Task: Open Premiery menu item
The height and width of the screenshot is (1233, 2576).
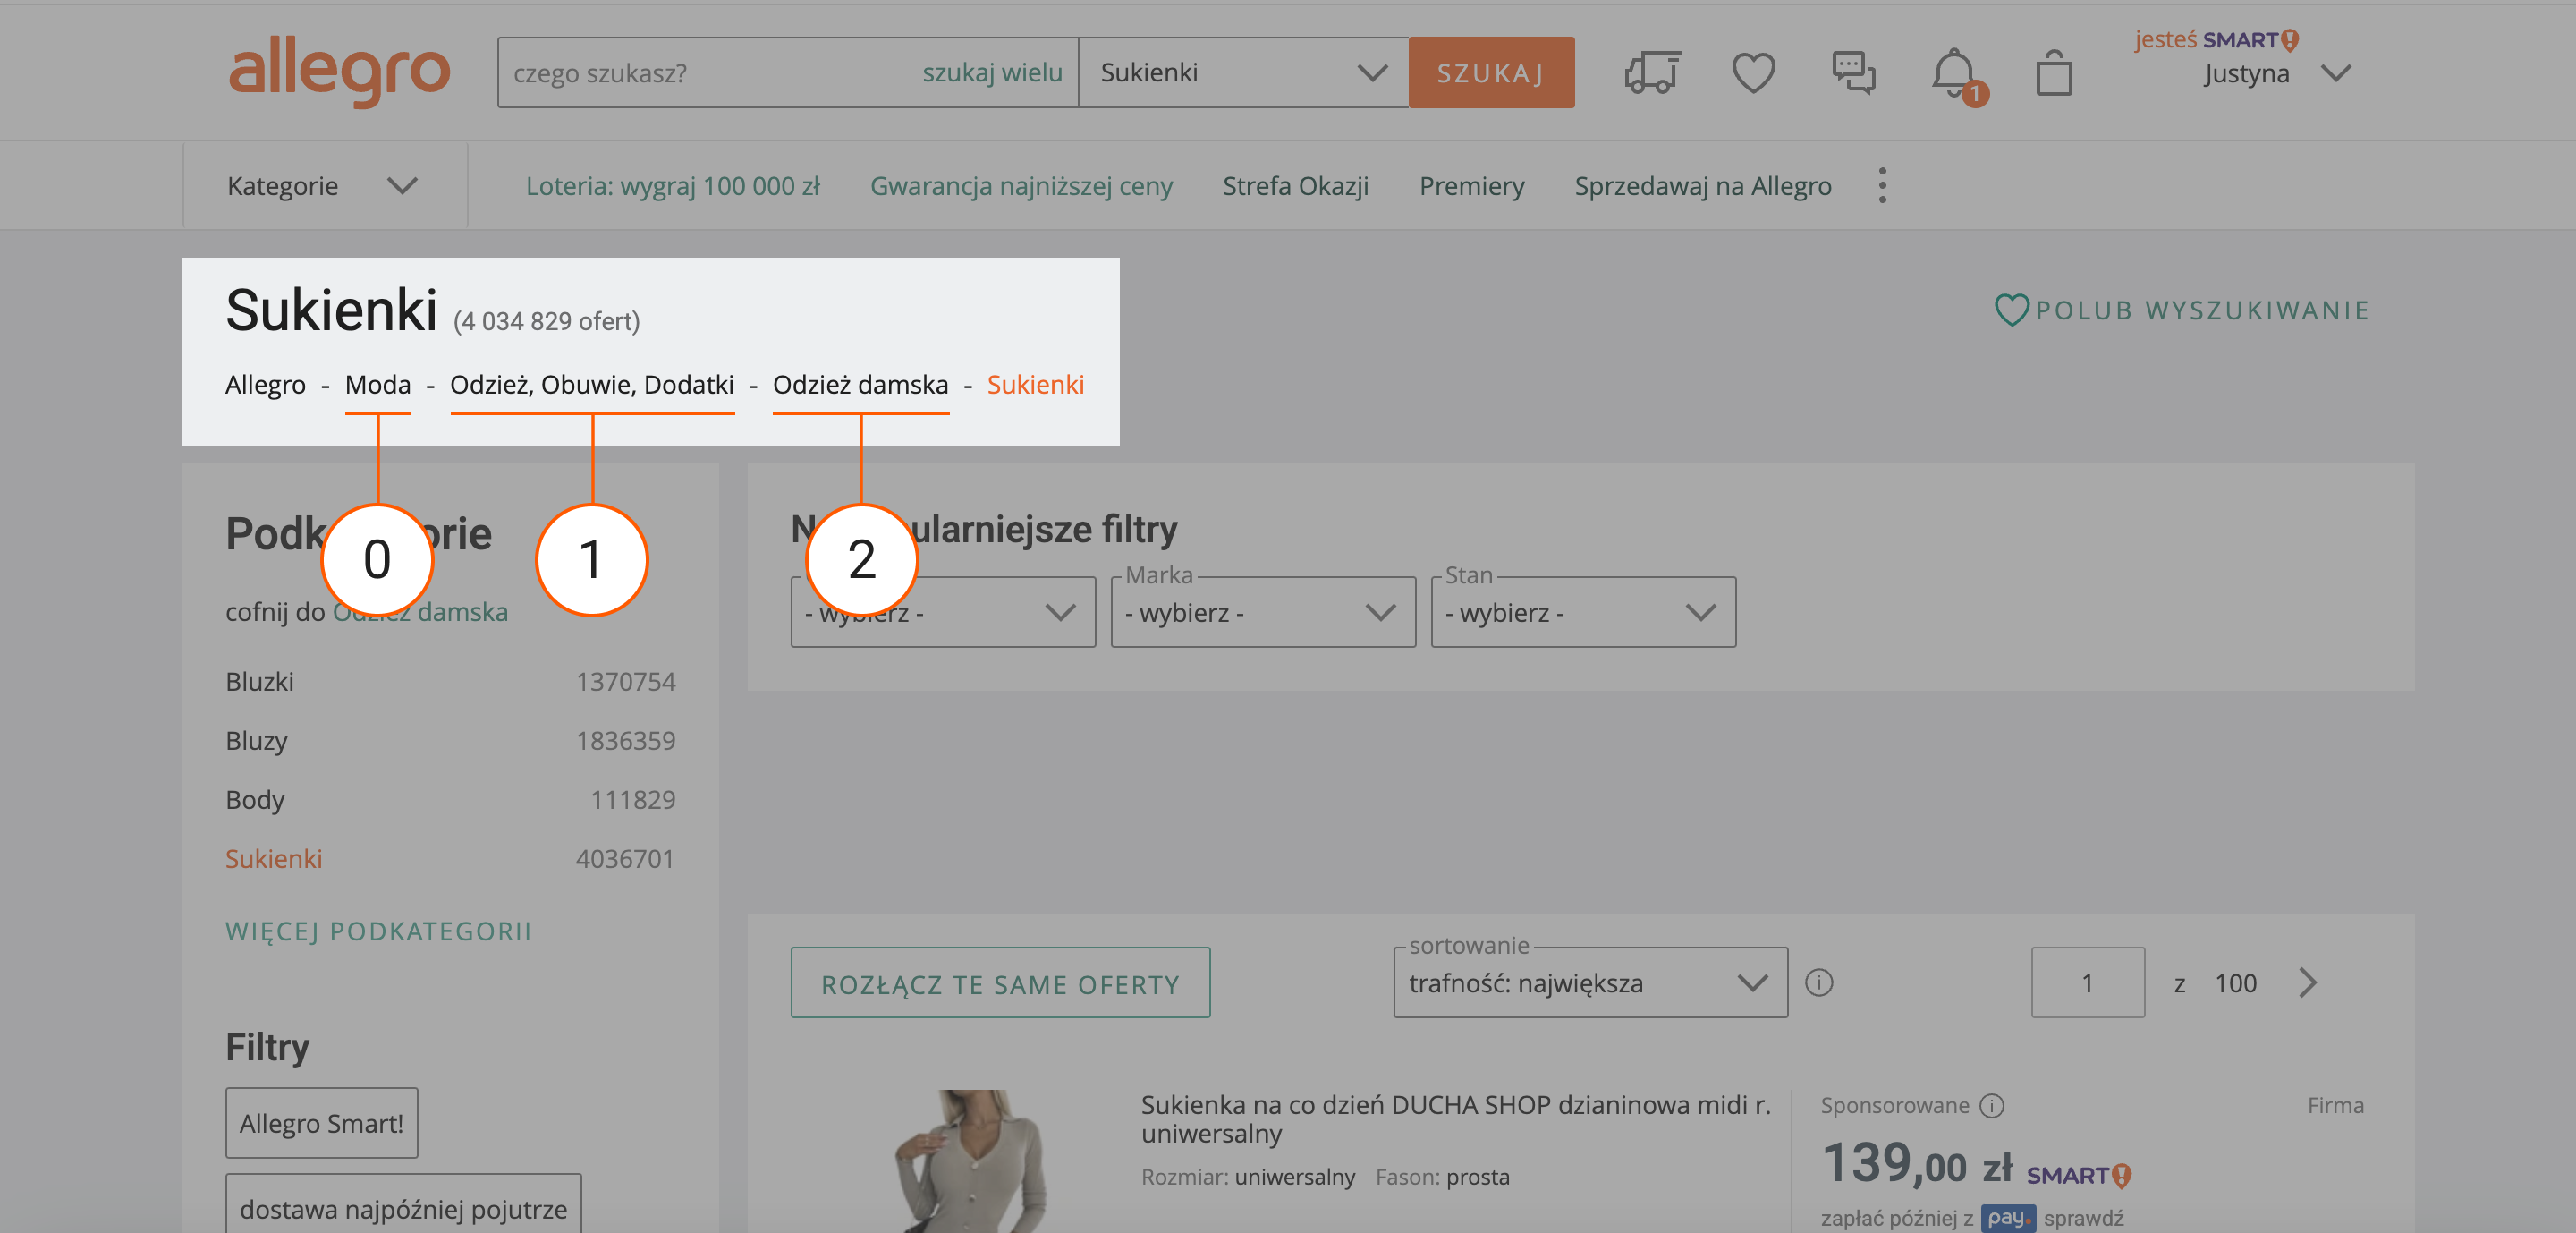Action: click(x=1471, y=186)
